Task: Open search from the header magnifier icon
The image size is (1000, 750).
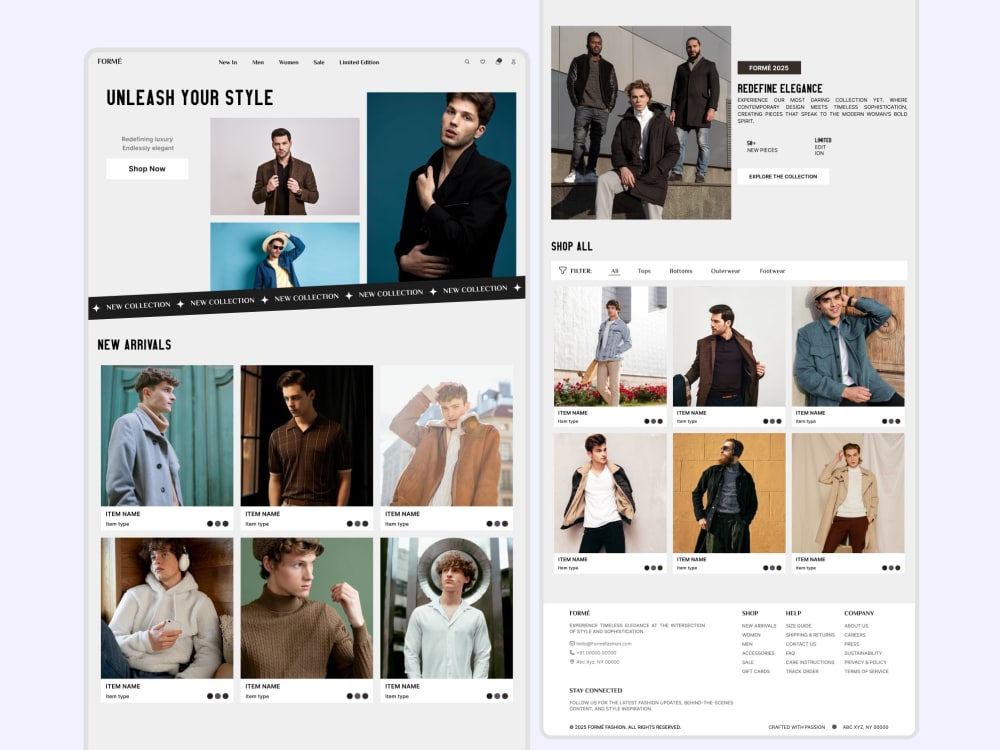Action: (x=467, y=62)
